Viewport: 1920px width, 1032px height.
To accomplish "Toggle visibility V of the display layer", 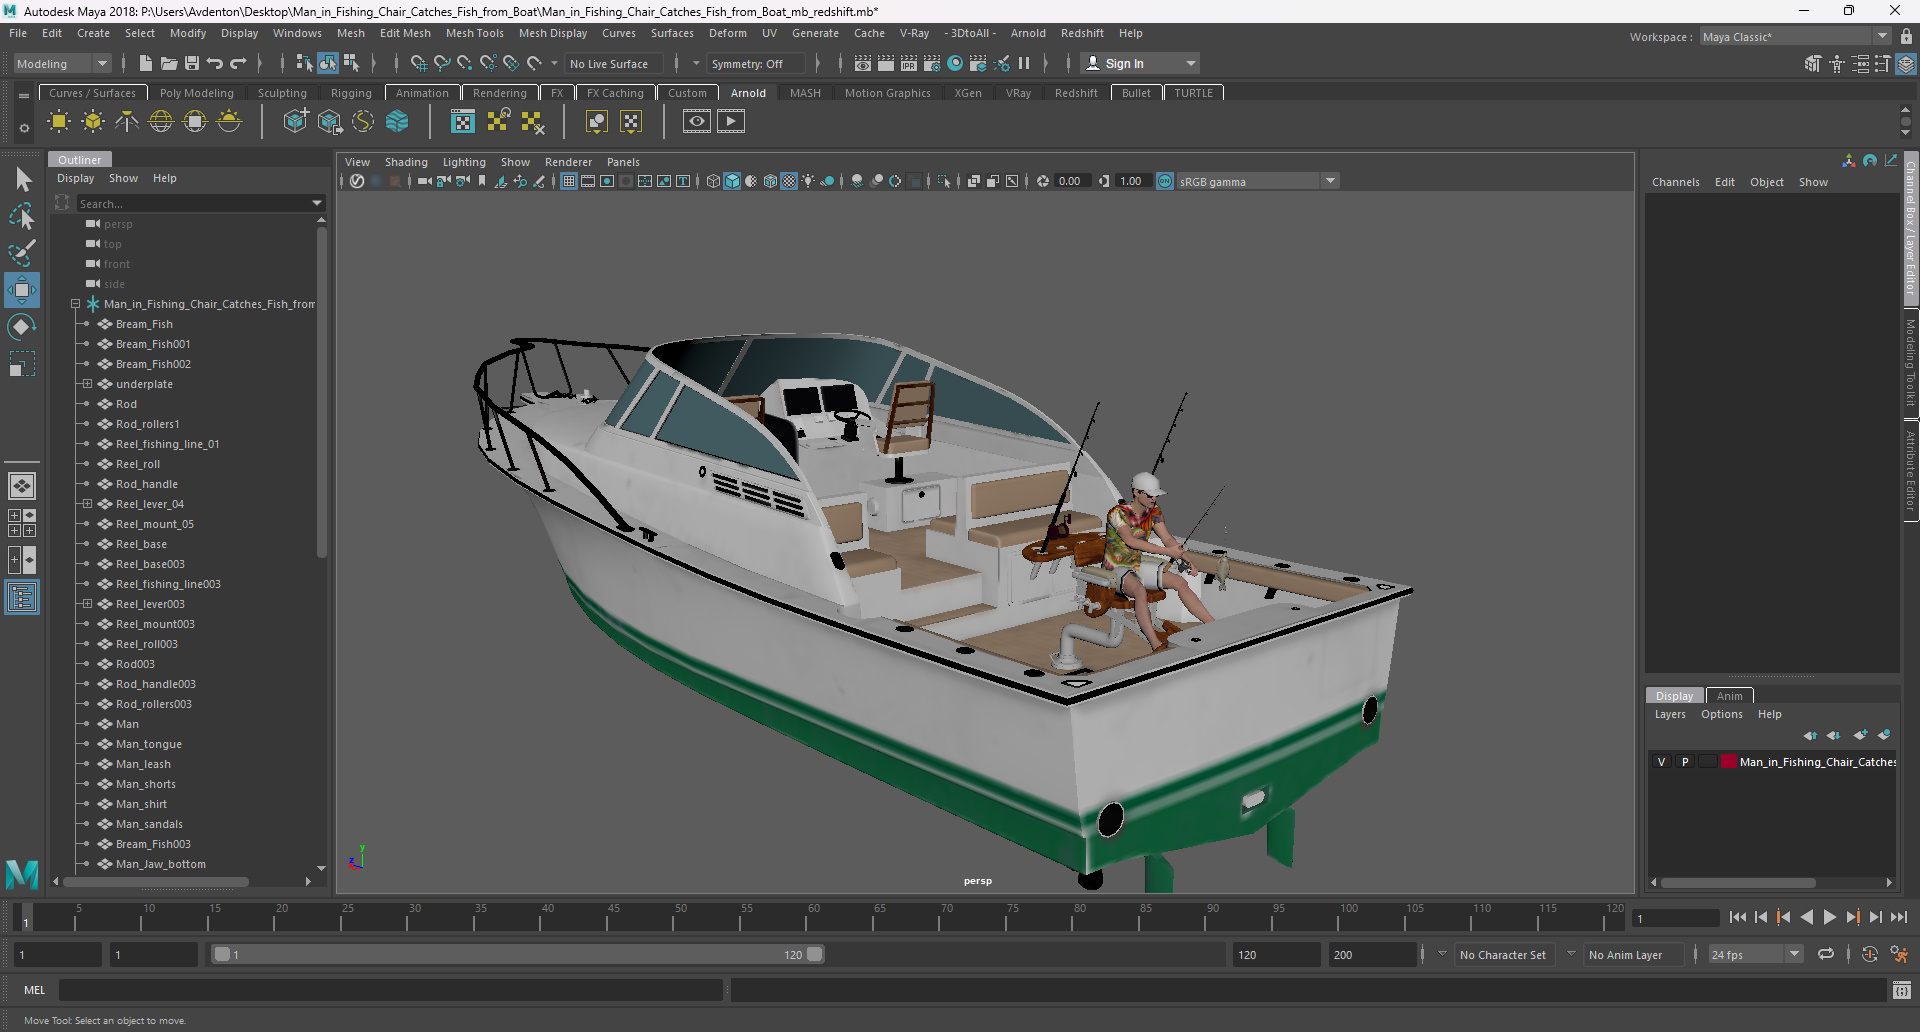I will 1662,762.
